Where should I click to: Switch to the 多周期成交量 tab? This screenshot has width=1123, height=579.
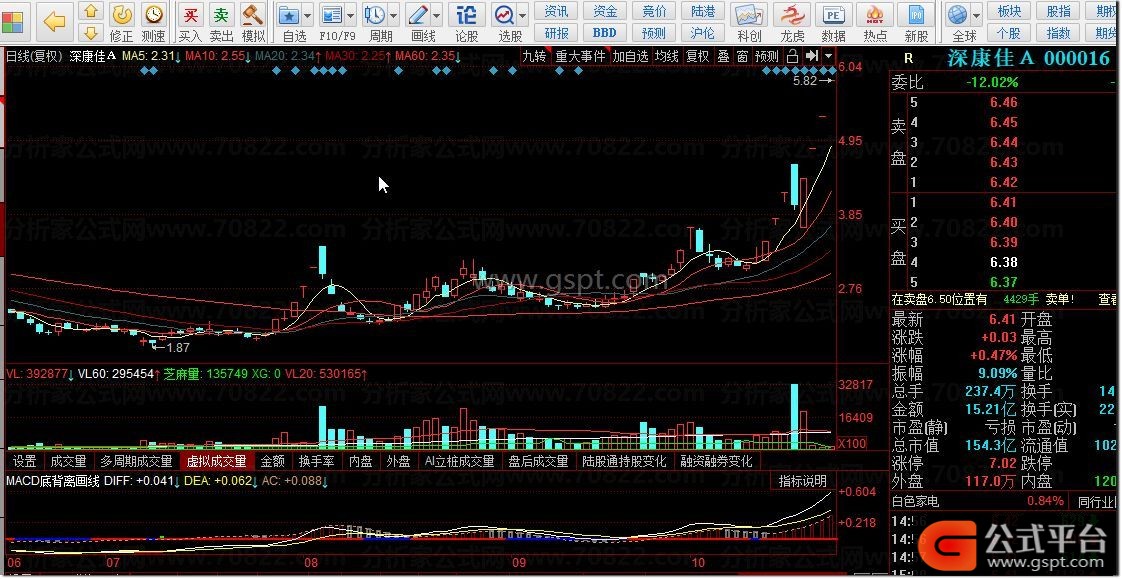136,461
